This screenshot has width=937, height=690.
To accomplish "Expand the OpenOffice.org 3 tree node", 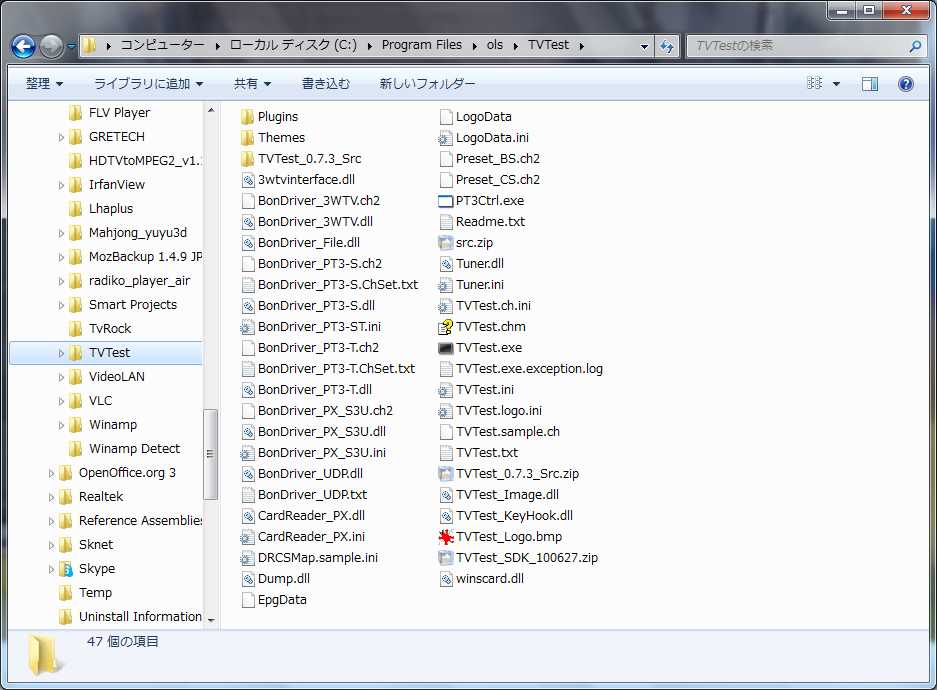I will 51,473.
